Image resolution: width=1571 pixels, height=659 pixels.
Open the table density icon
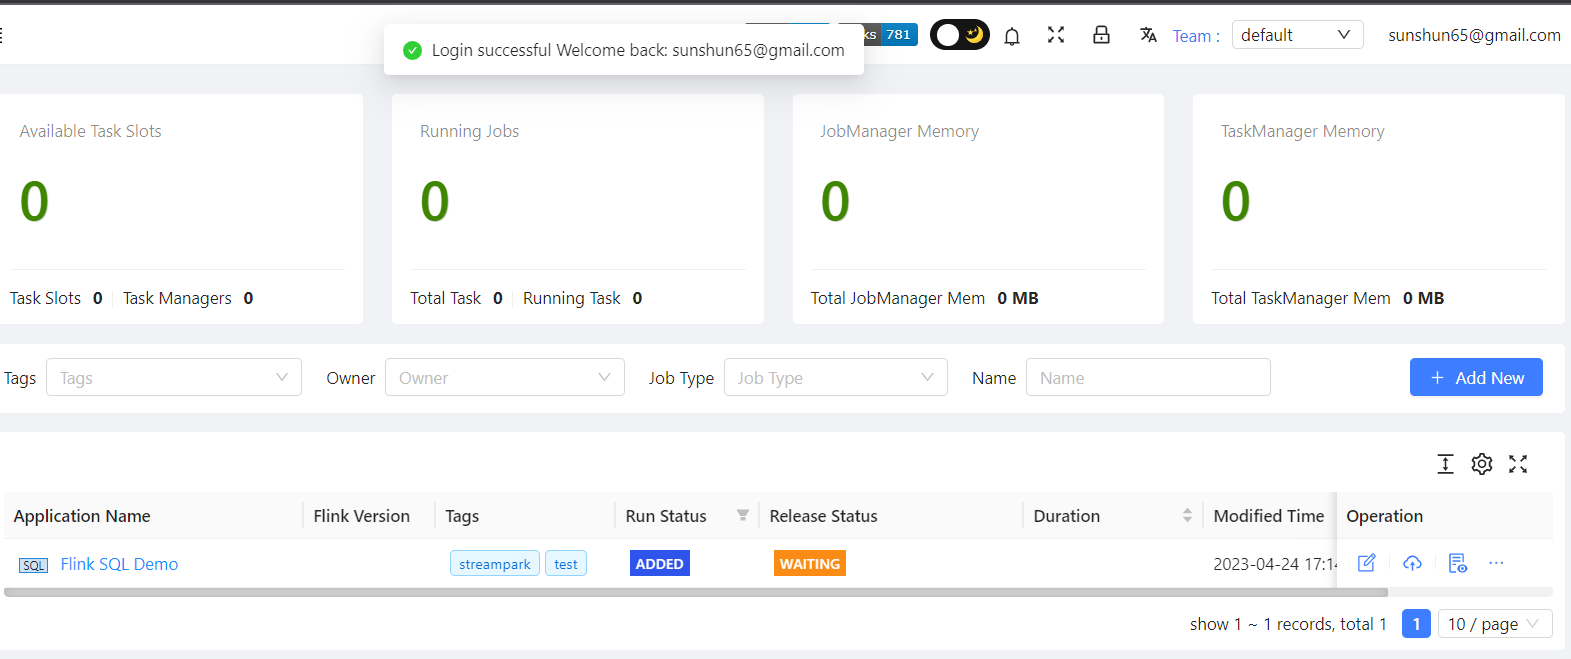[x=1445, y=464]
